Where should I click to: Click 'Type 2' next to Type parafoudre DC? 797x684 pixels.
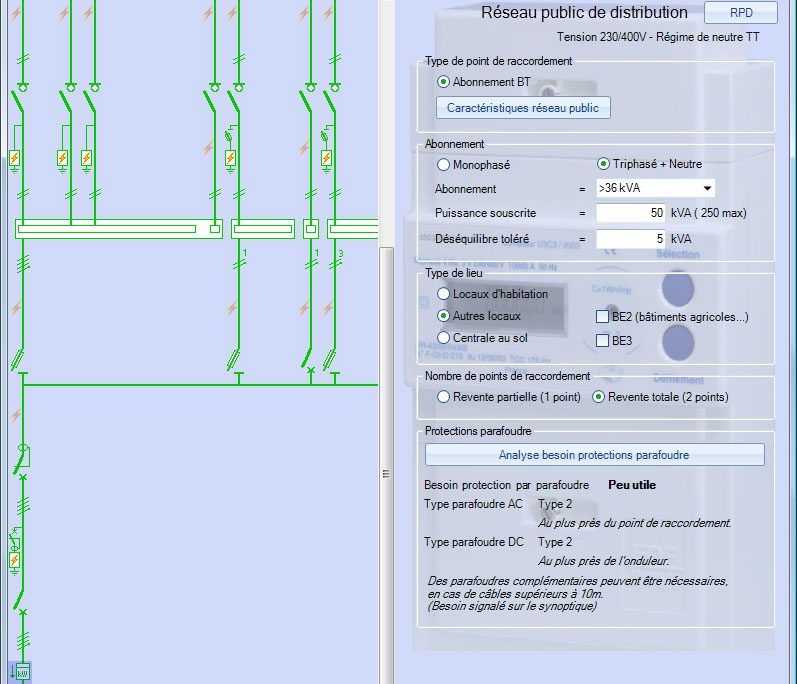click(555, 542)
